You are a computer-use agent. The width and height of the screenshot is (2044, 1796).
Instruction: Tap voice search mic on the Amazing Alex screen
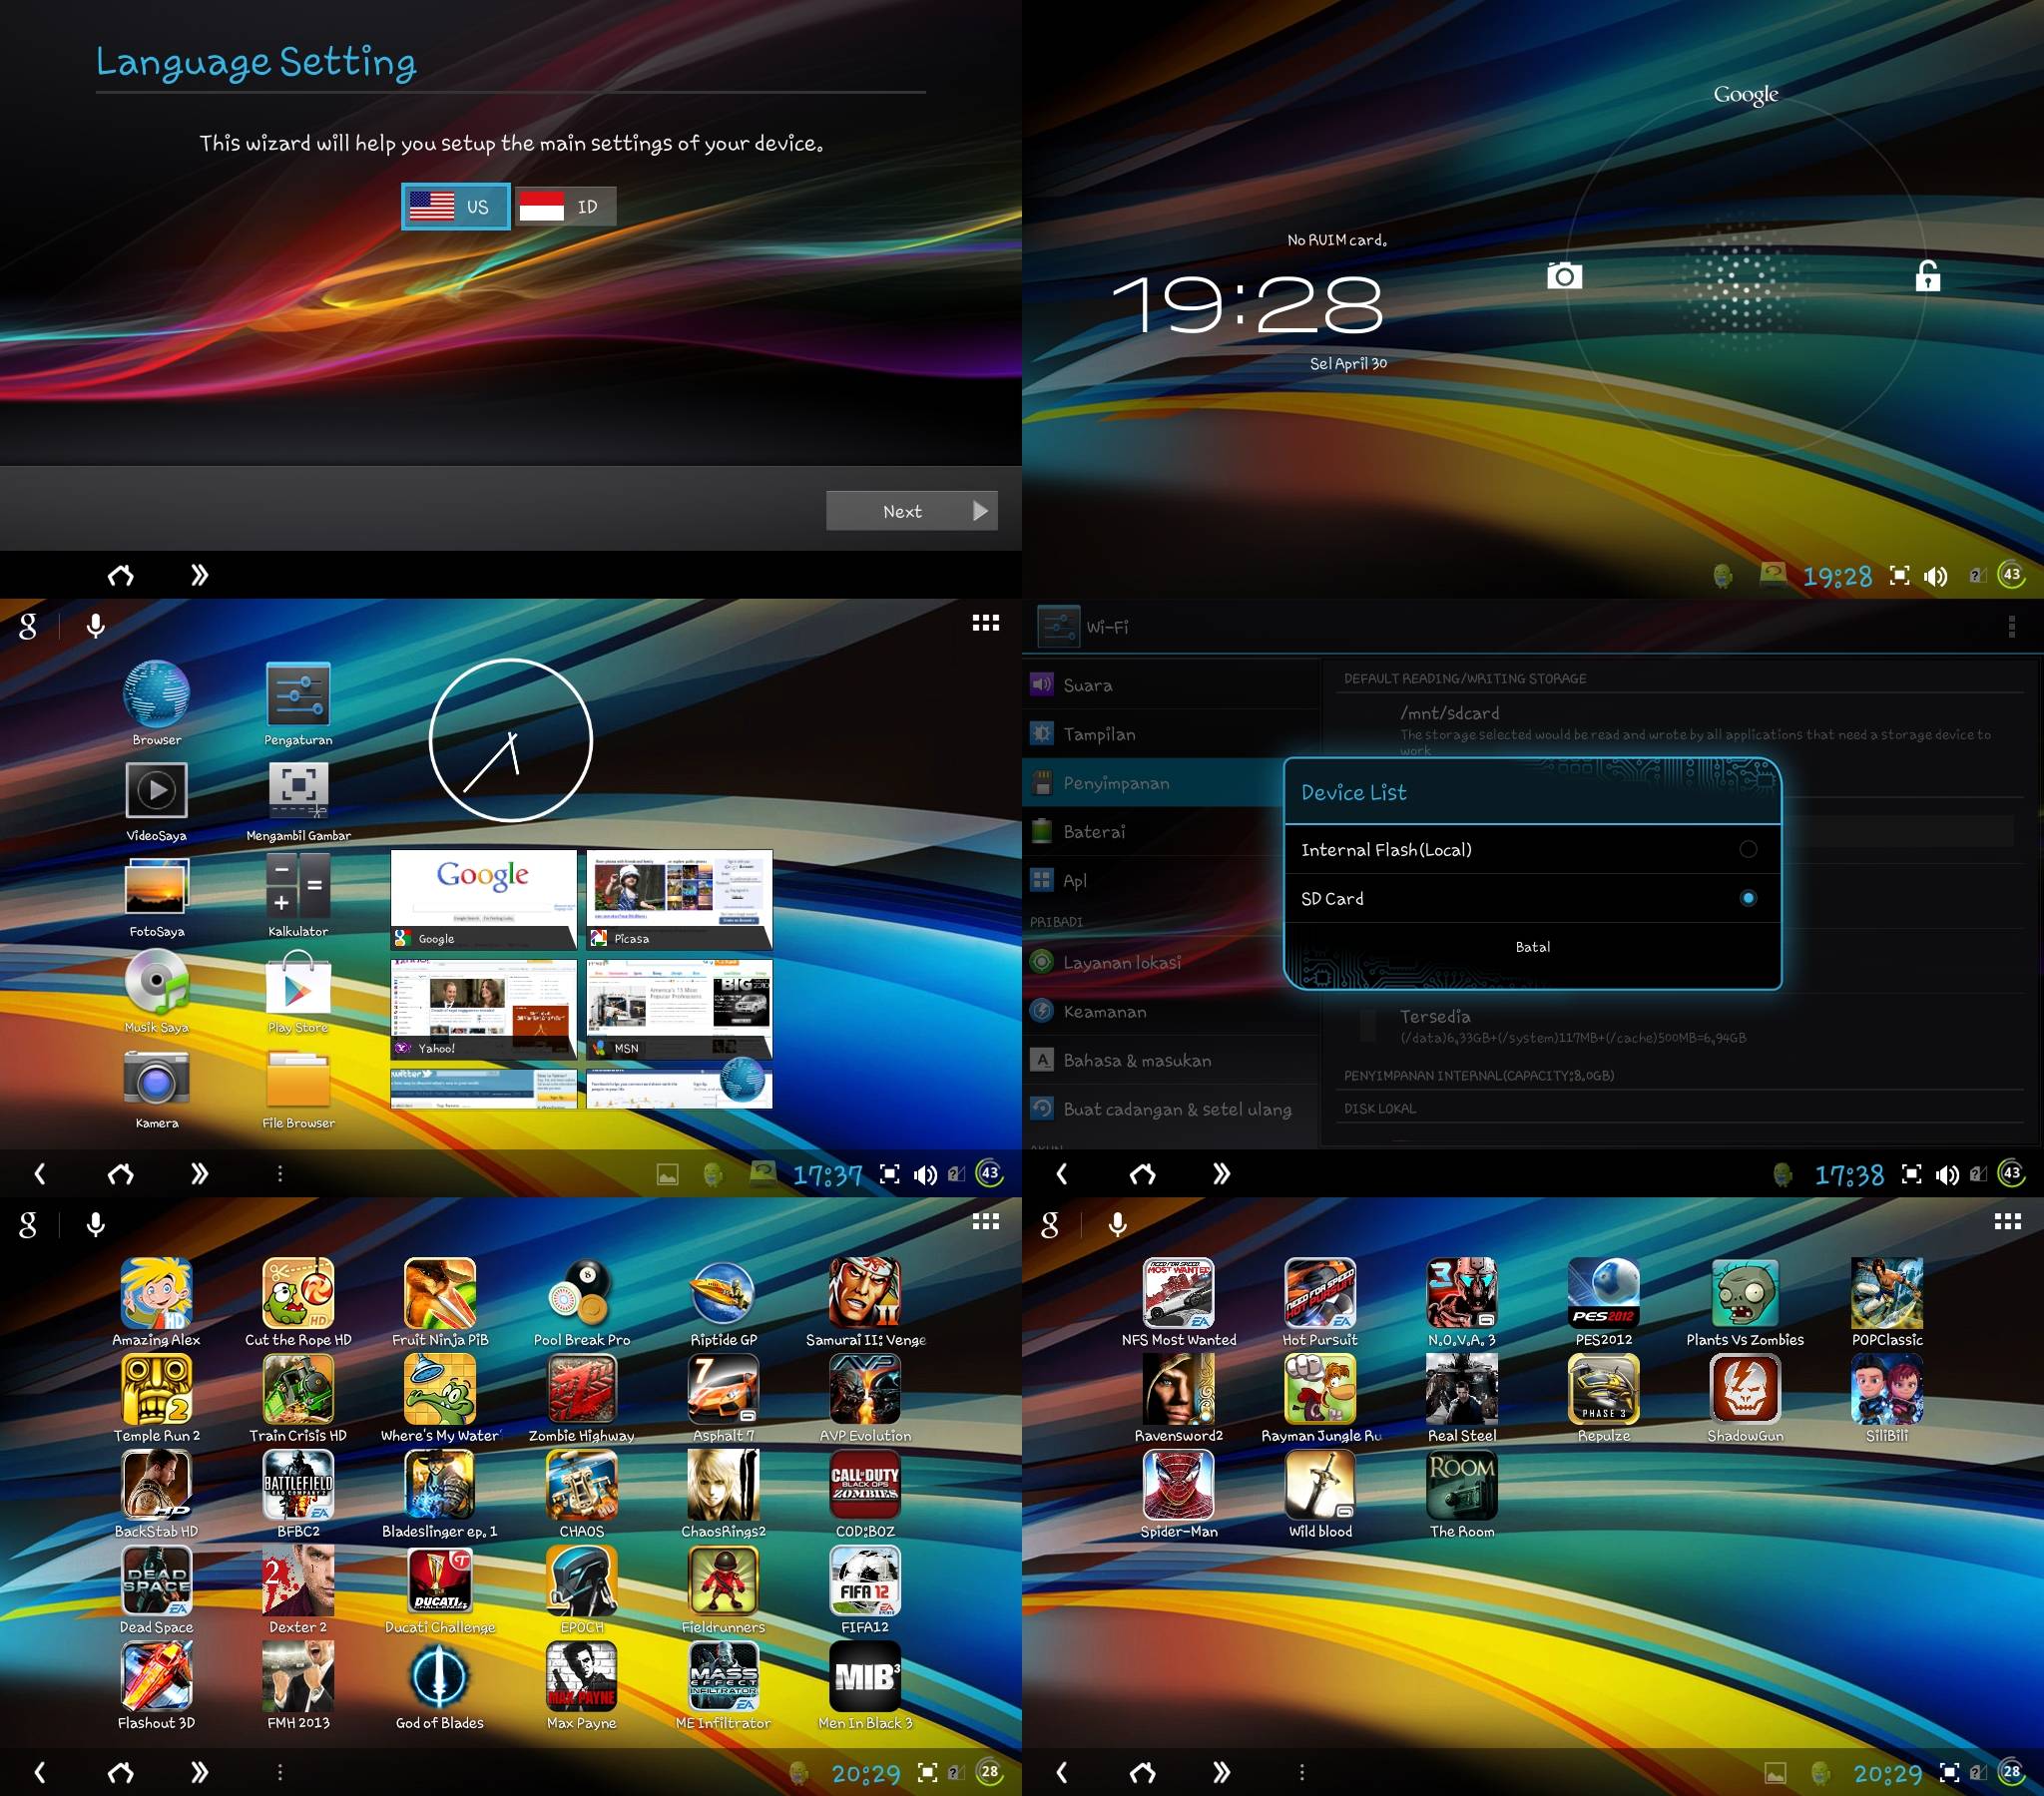tap(95, 1224)
